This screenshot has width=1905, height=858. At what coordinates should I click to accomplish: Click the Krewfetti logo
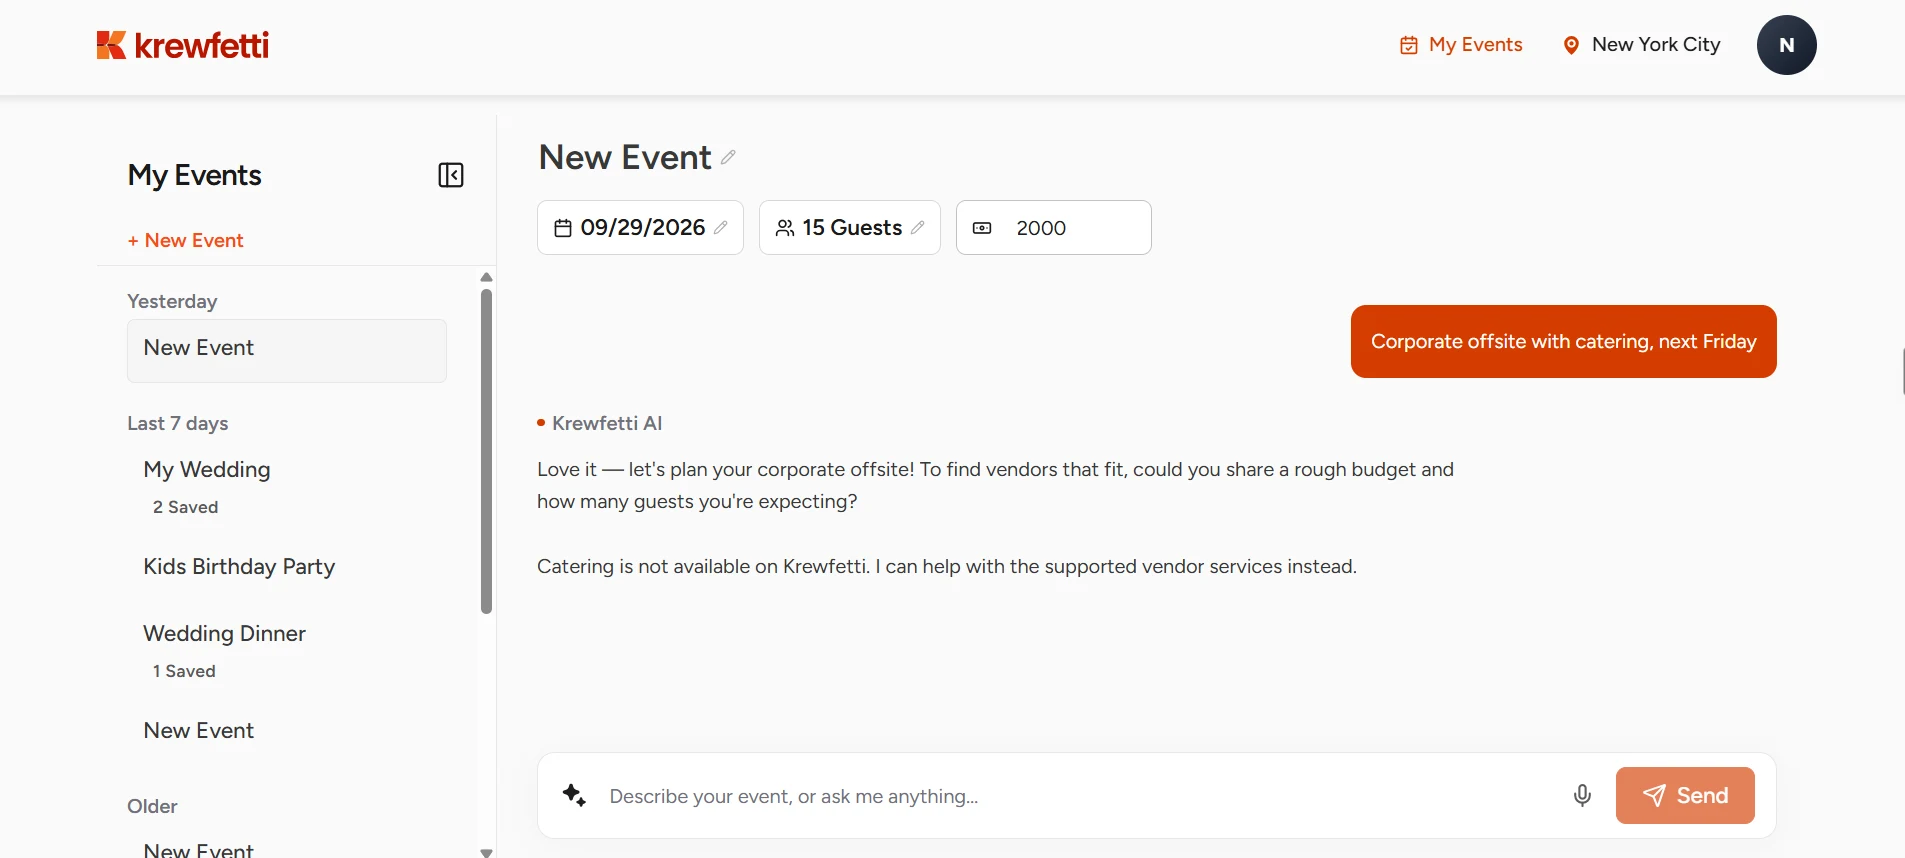click(182, 45)
